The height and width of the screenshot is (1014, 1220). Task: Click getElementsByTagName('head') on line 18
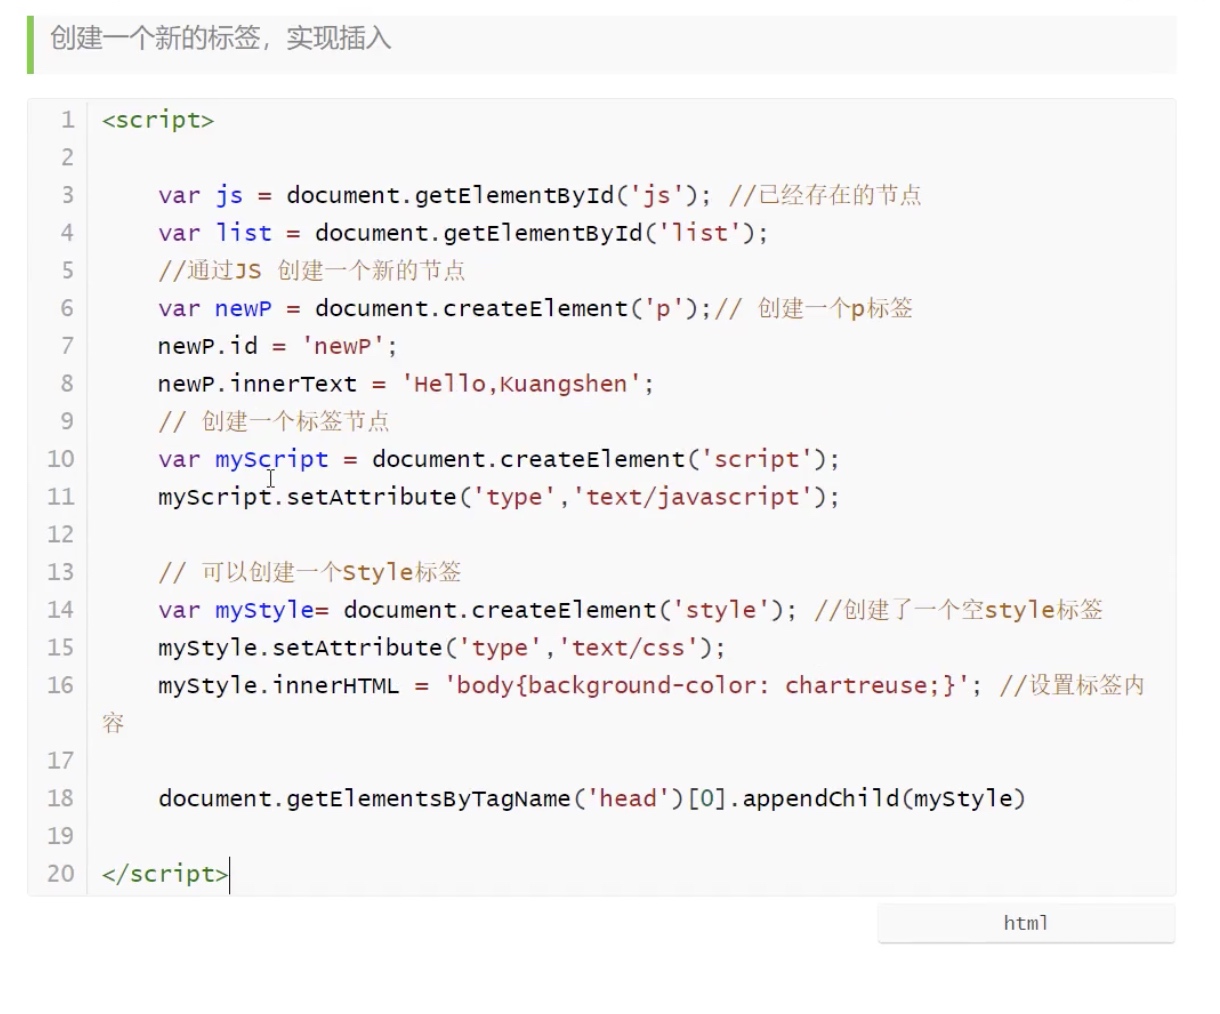tap(485, 798)
